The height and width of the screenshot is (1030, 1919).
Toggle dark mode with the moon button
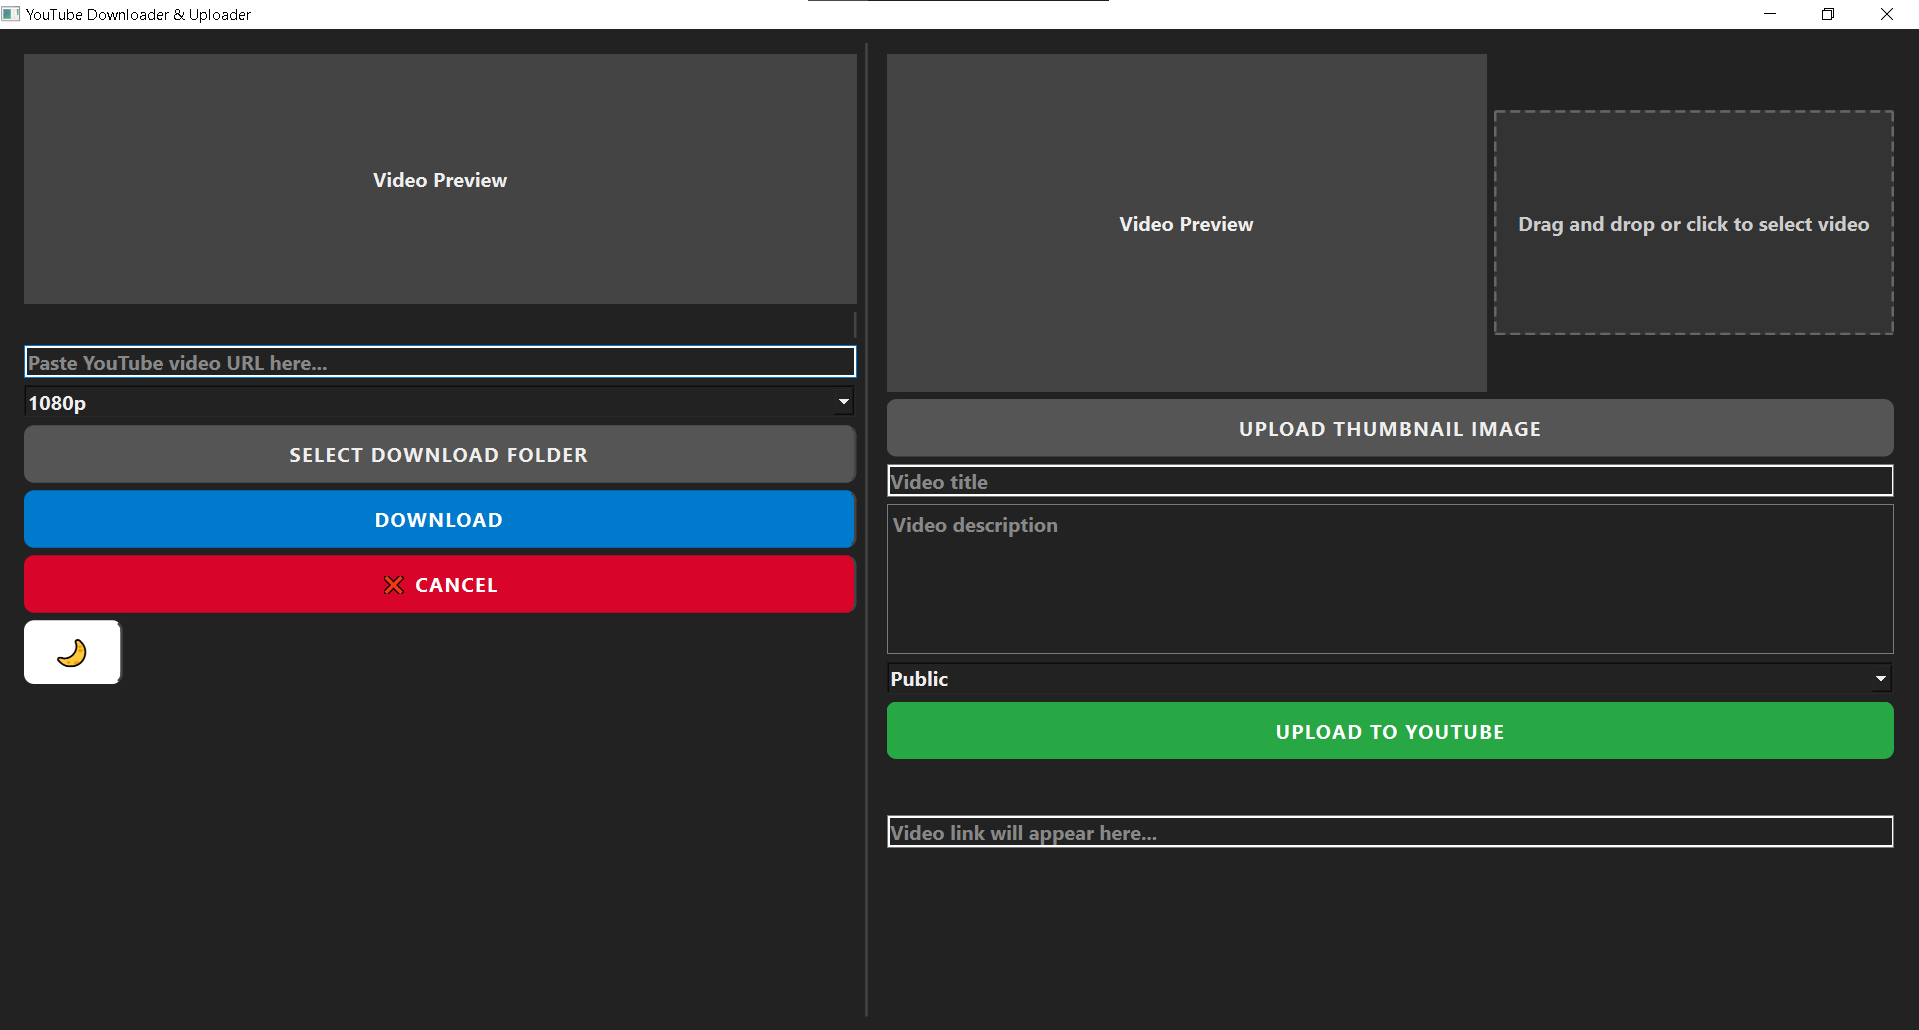tap(72, 652)
